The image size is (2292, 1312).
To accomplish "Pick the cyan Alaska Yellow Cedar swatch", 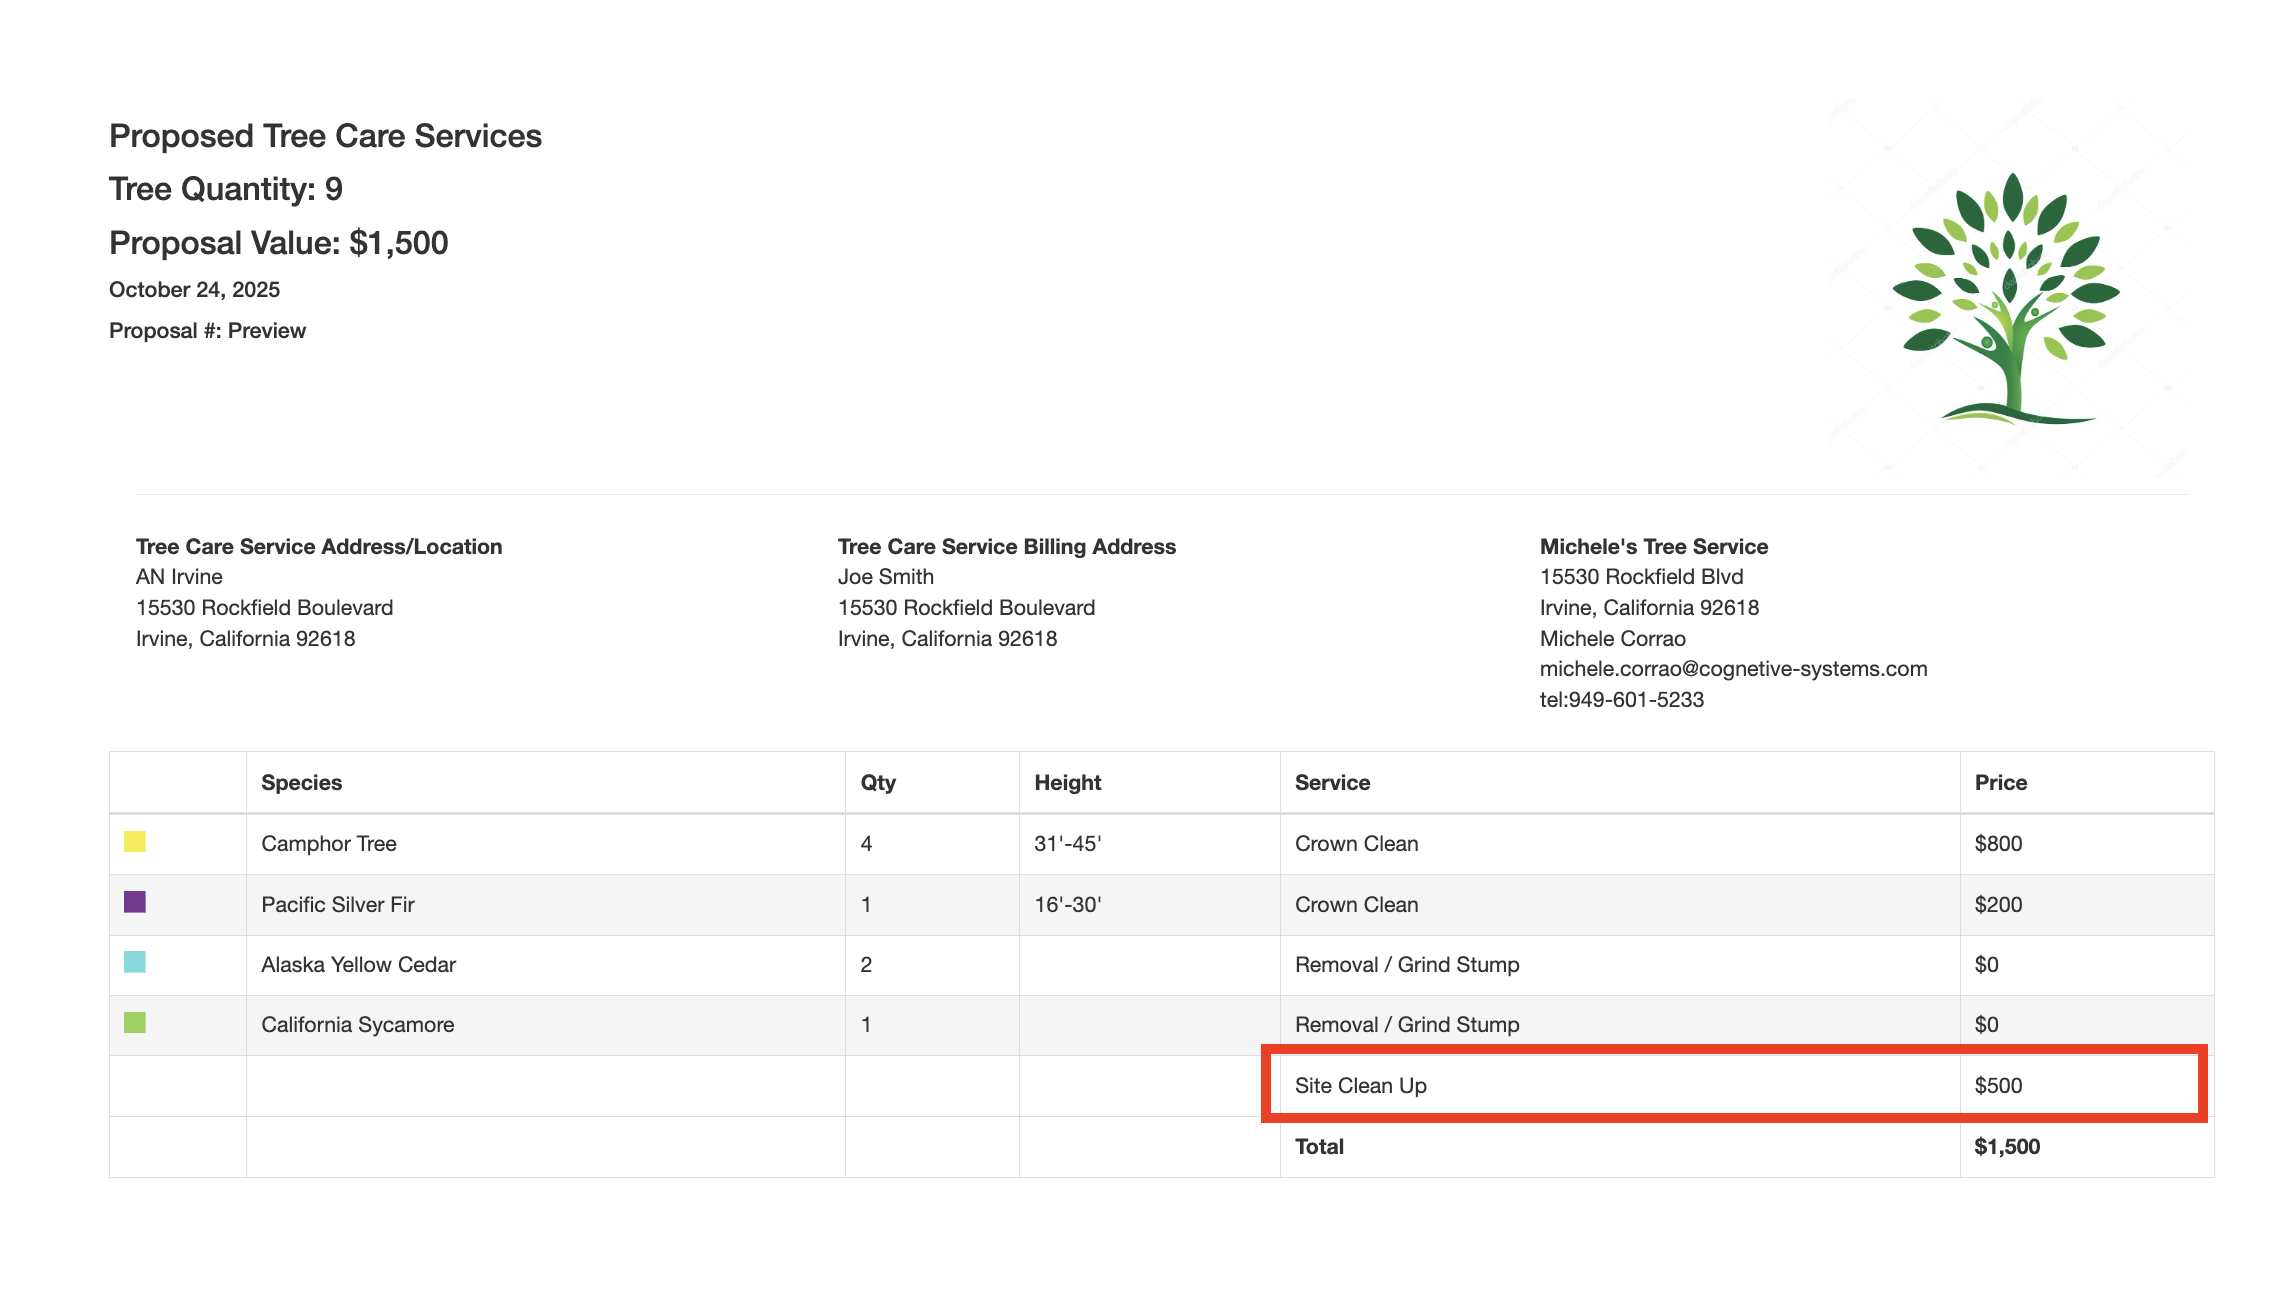I will [135, 962].
